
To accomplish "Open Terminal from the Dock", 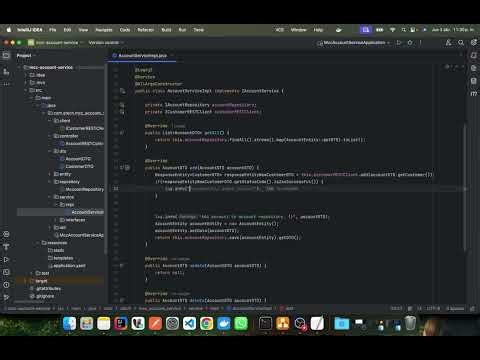I will click(x=265, y=323).
